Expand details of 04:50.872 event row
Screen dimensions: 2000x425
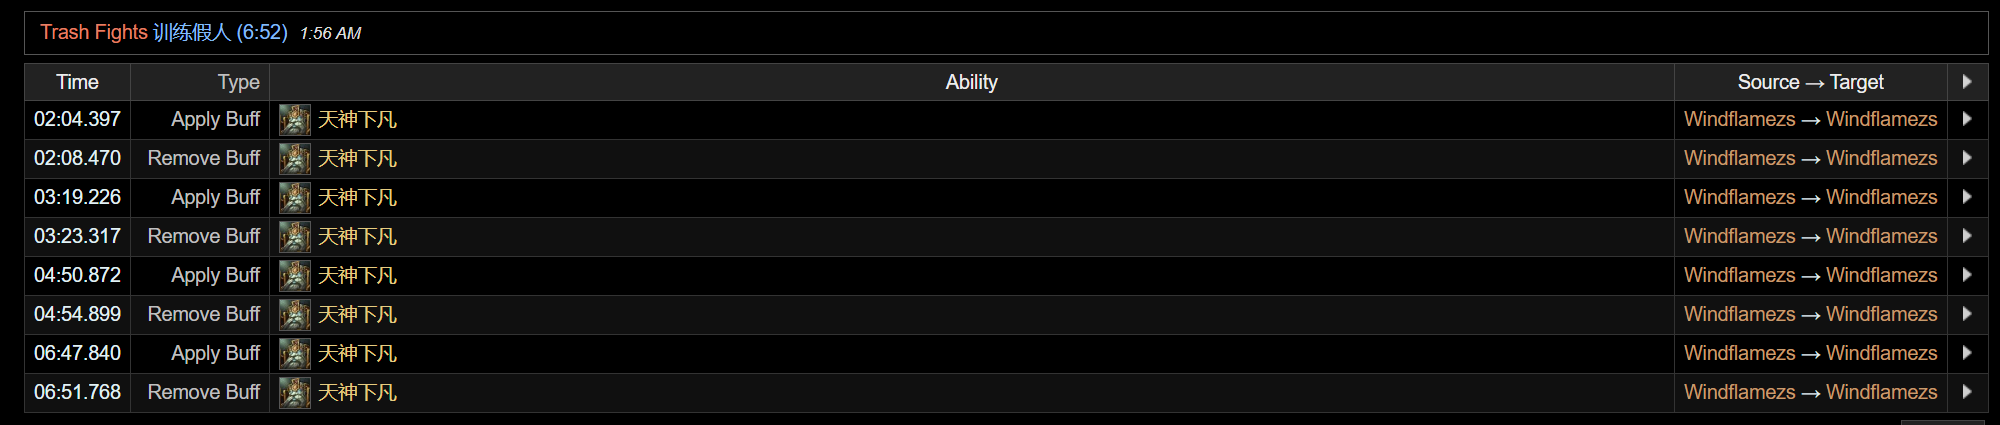point(1967,275)
